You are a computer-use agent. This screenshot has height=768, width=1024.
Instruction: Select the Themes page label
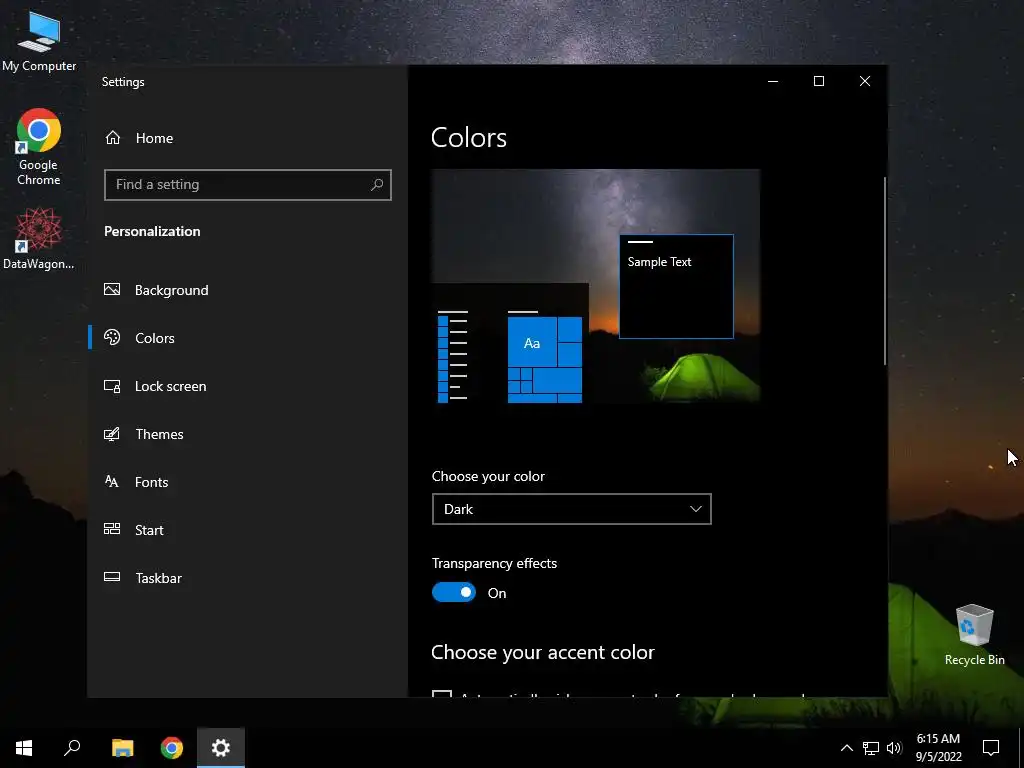(x=159, y=434)
